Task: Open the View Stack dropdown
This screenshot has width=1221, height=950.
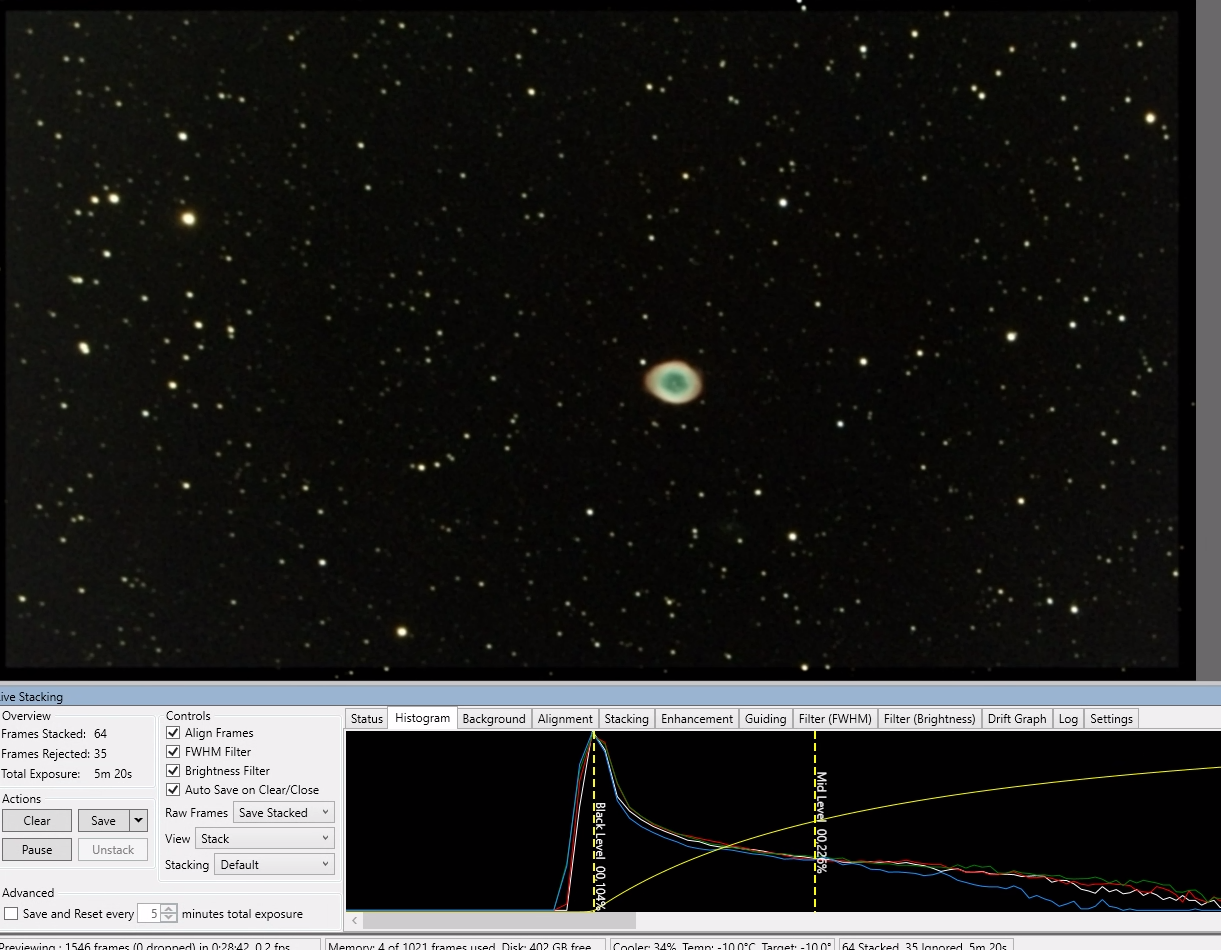Action: pos(264,839)
